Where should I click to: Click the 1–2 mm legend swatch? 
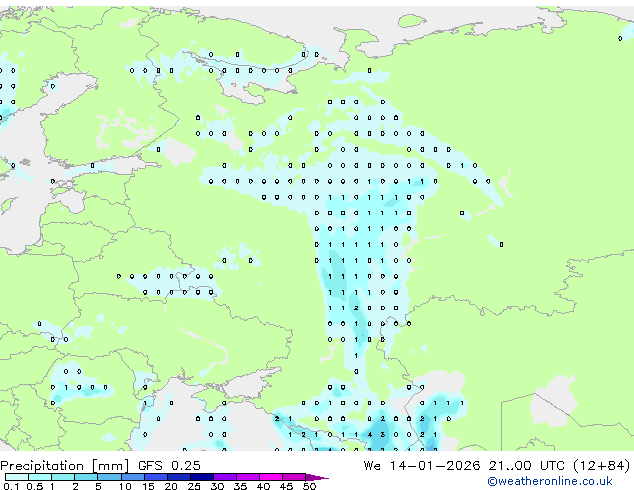[x=63, y=477]
